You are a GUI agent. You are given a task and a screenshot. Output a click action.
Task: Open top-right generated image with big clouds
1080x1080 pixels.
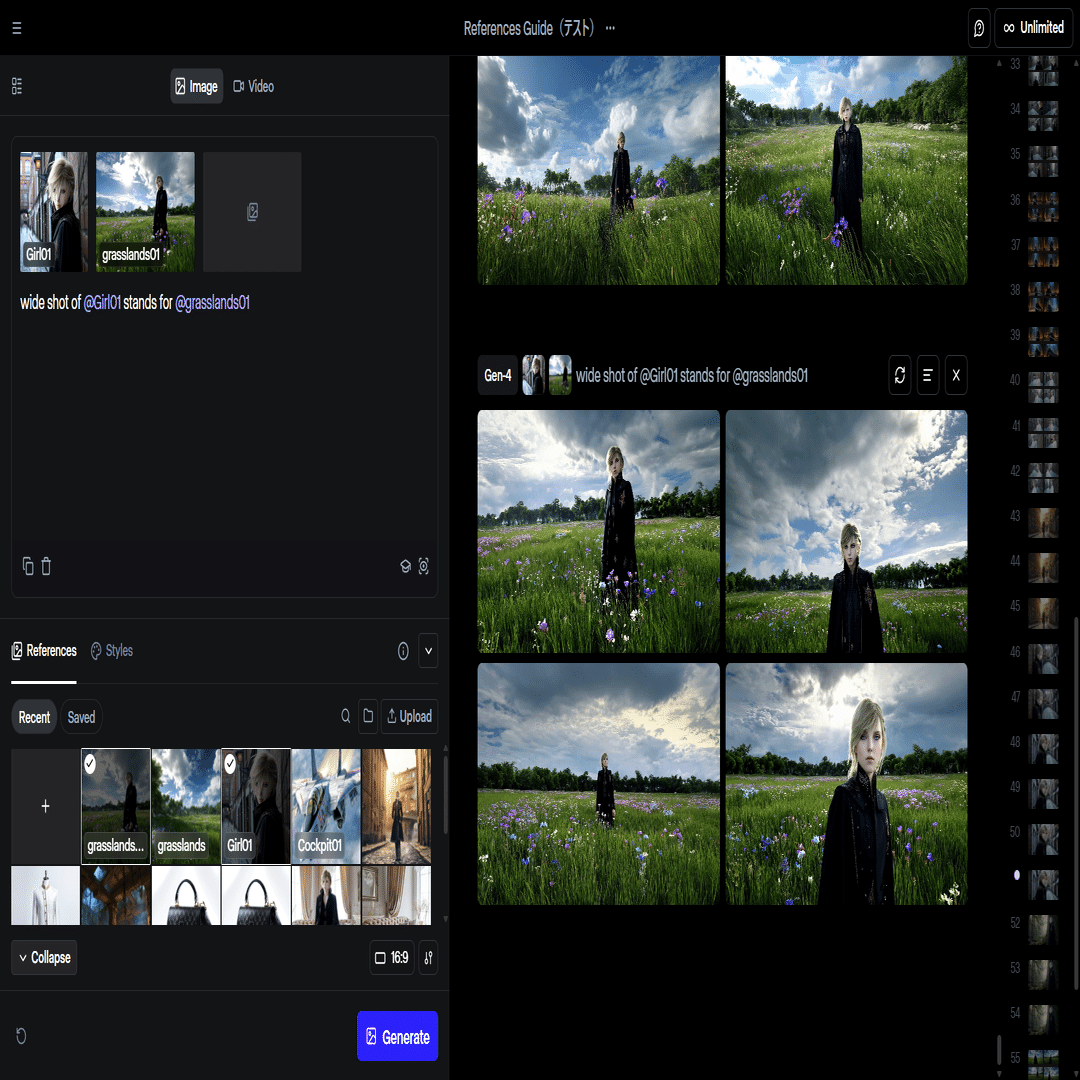847,531
